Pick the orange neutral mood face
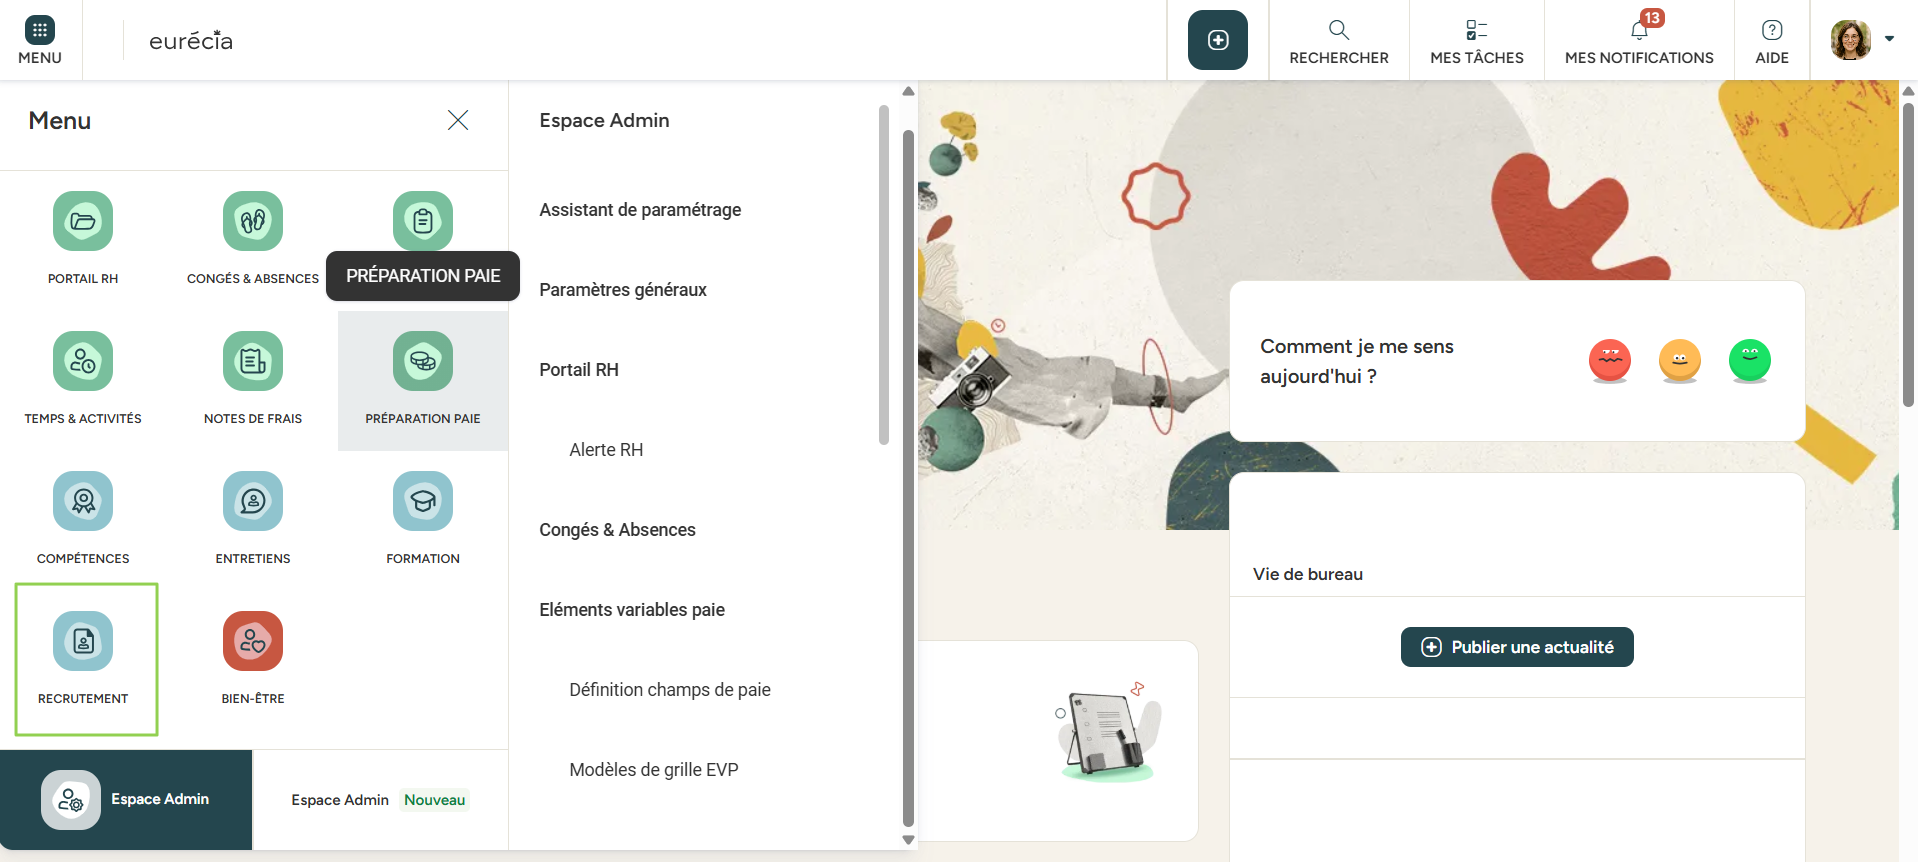 point(1679,360)
